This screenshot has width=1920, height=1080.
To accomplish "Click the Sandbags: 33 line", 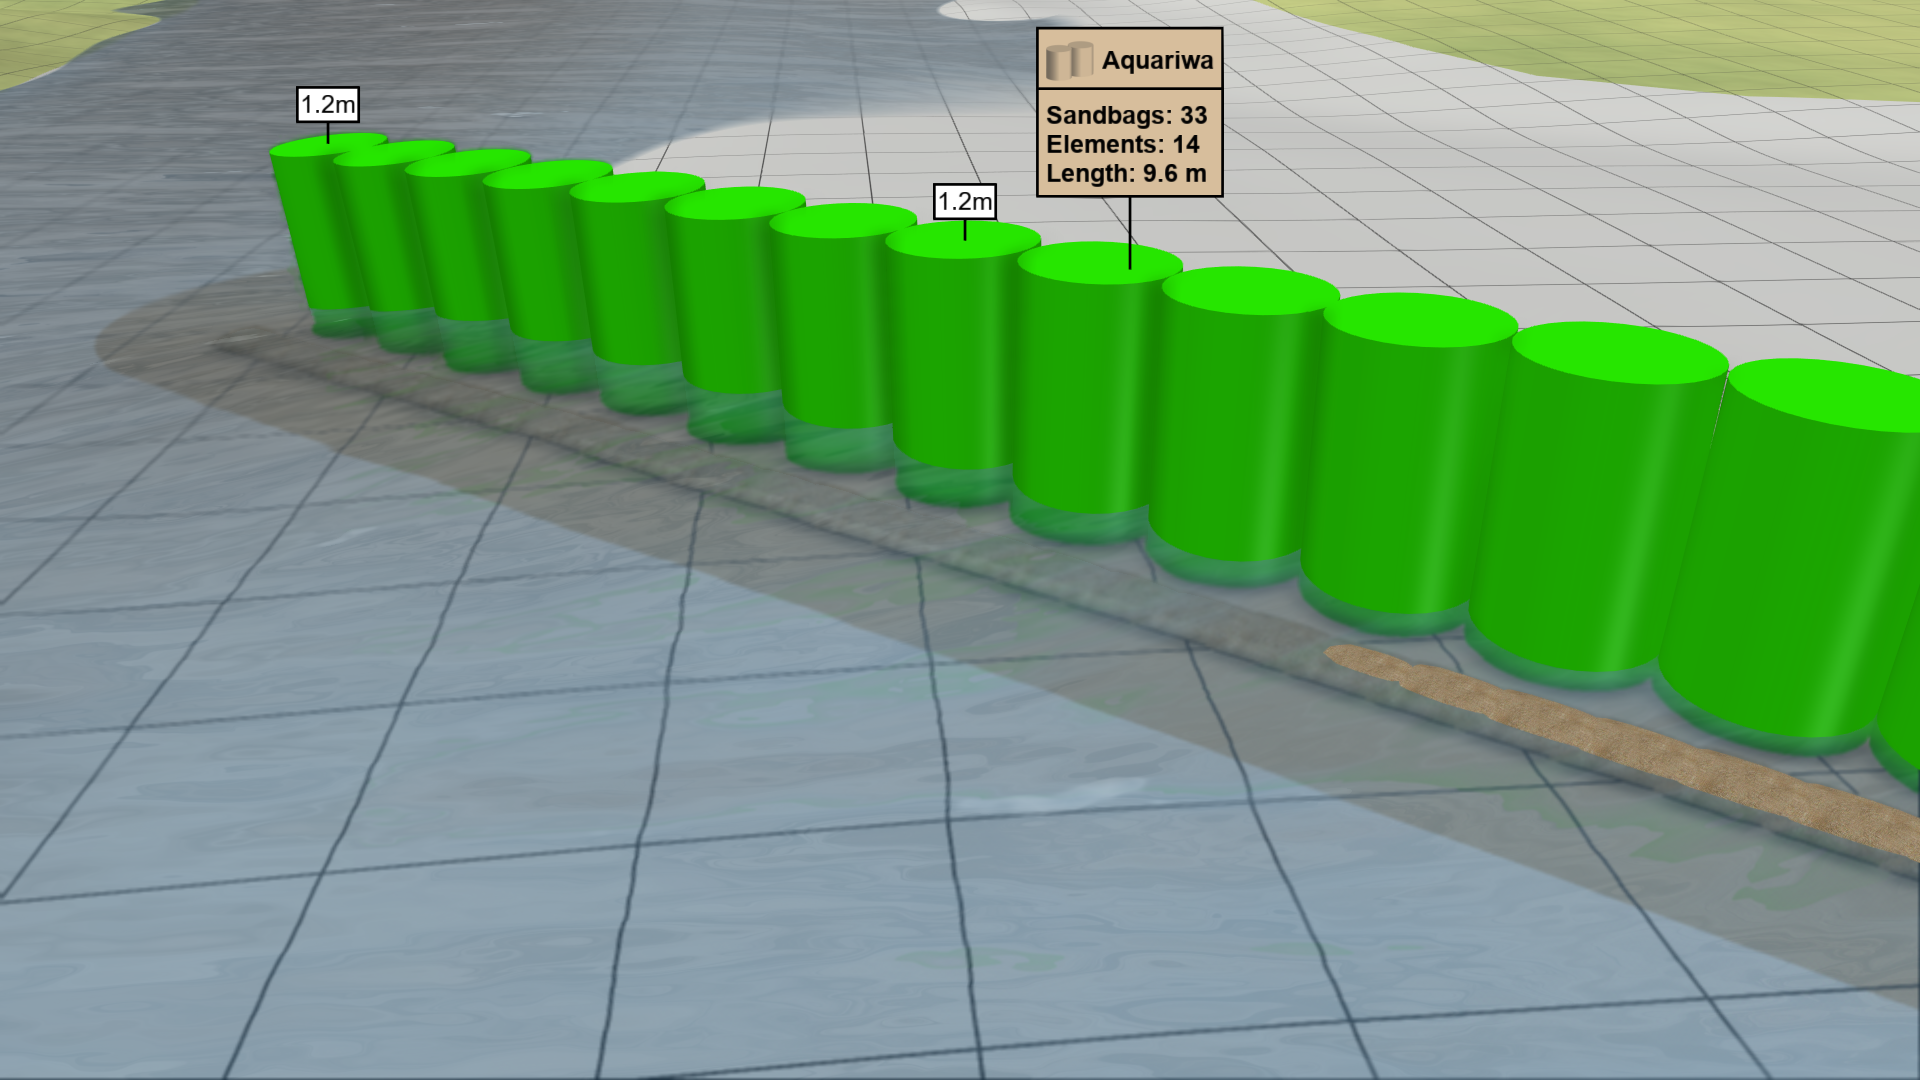I will [x=1126, y=115].
